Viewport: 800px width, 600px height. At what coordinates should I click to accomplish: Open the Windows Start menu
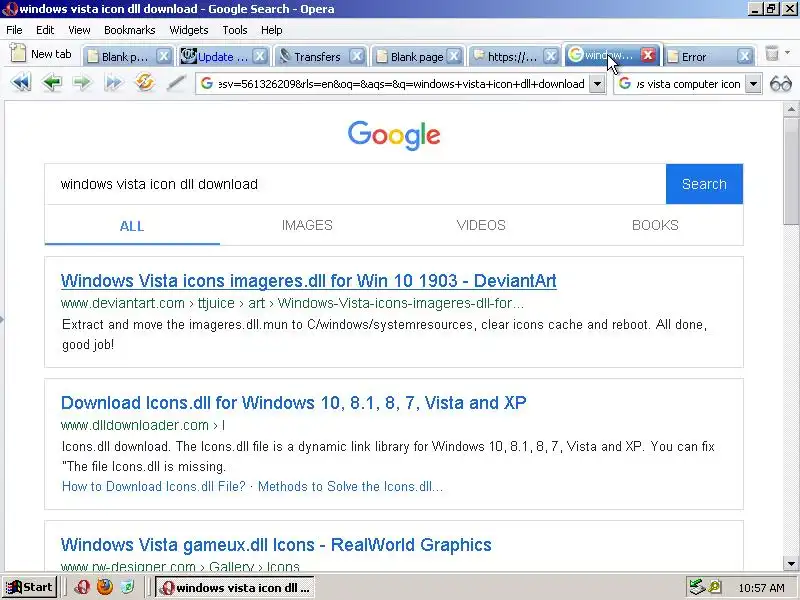pos(29,587)
